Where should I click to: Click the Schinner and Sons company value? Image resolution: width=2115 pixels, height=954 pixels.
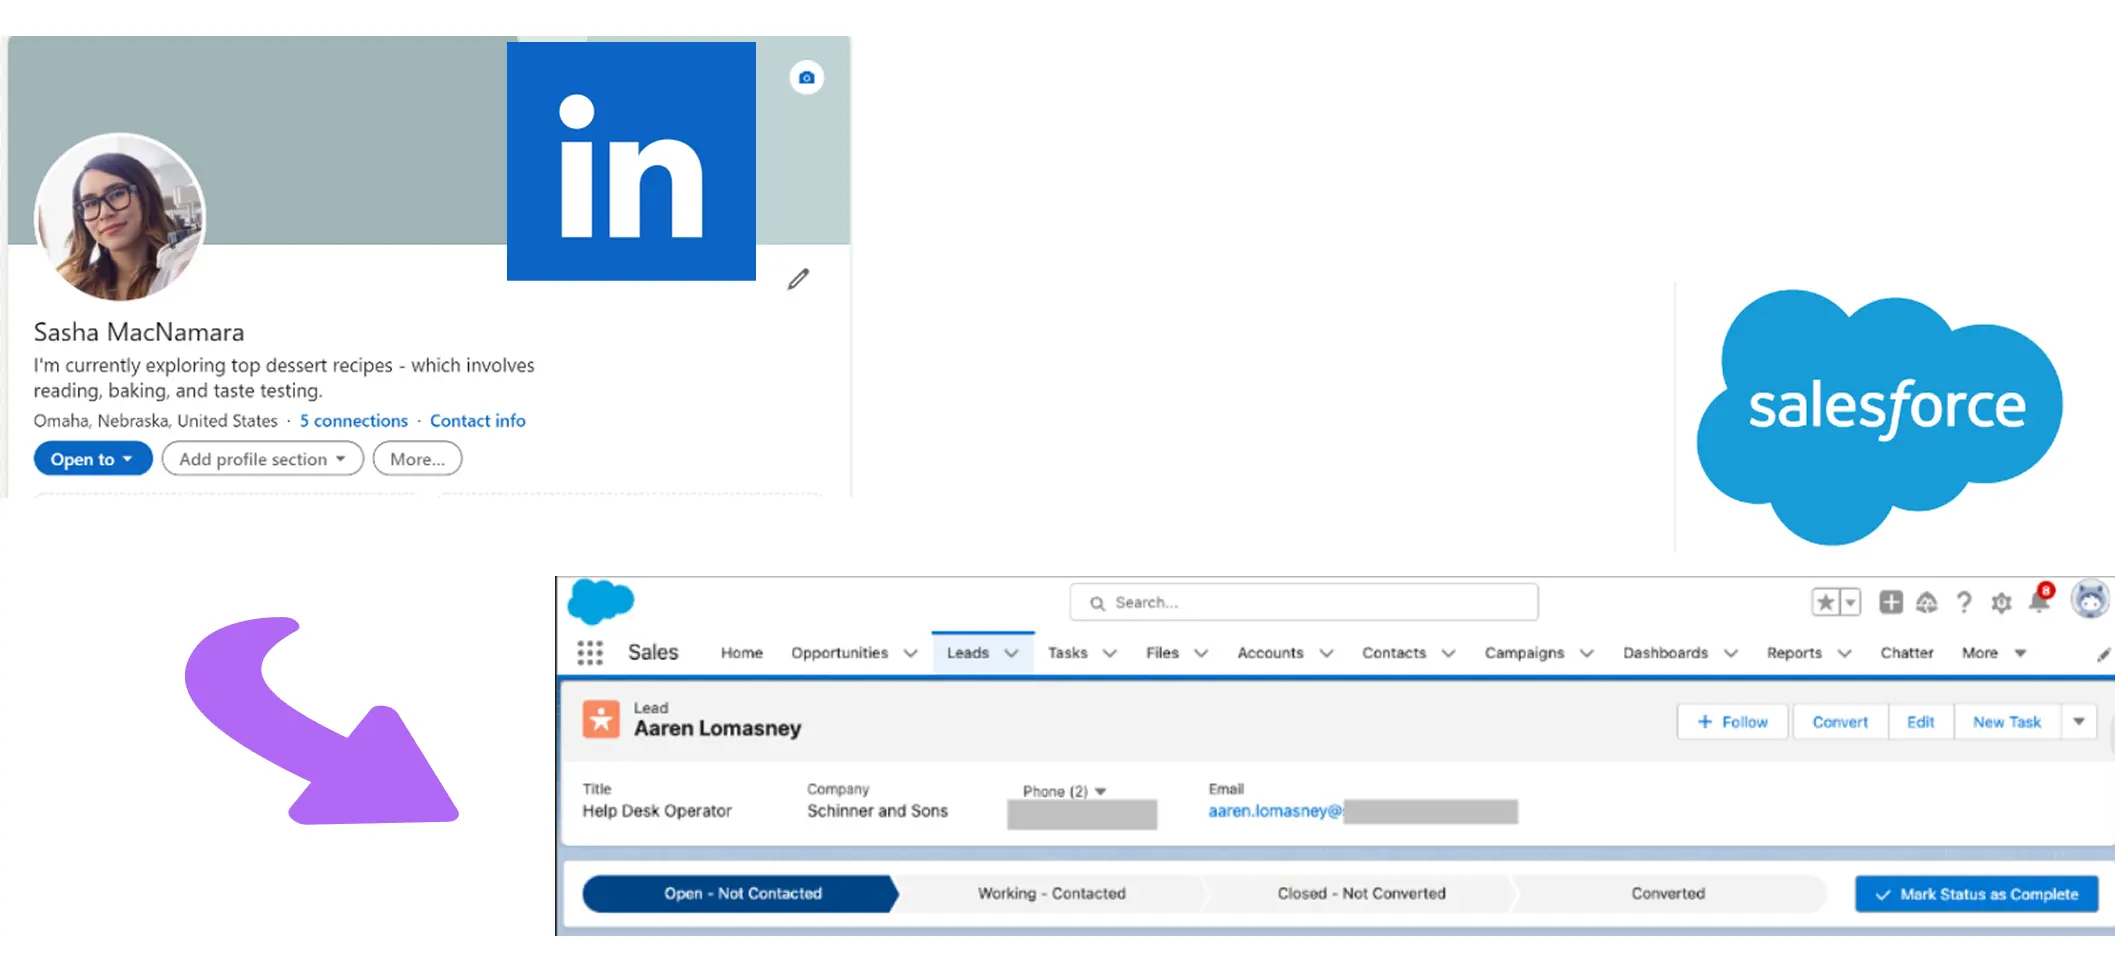point(878,811)
